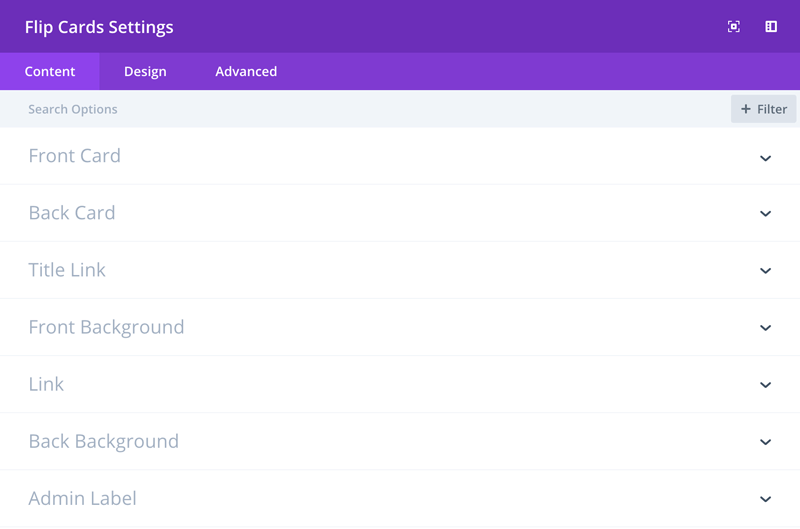Expand the Front Card section chevron
This screenshot has width=800, height=529.
[x=765, y=159]
